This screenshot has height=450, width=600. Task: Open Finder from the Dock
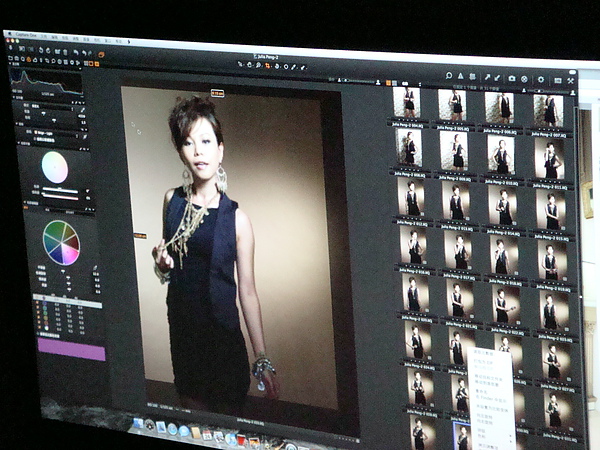[x=138, y=423]
